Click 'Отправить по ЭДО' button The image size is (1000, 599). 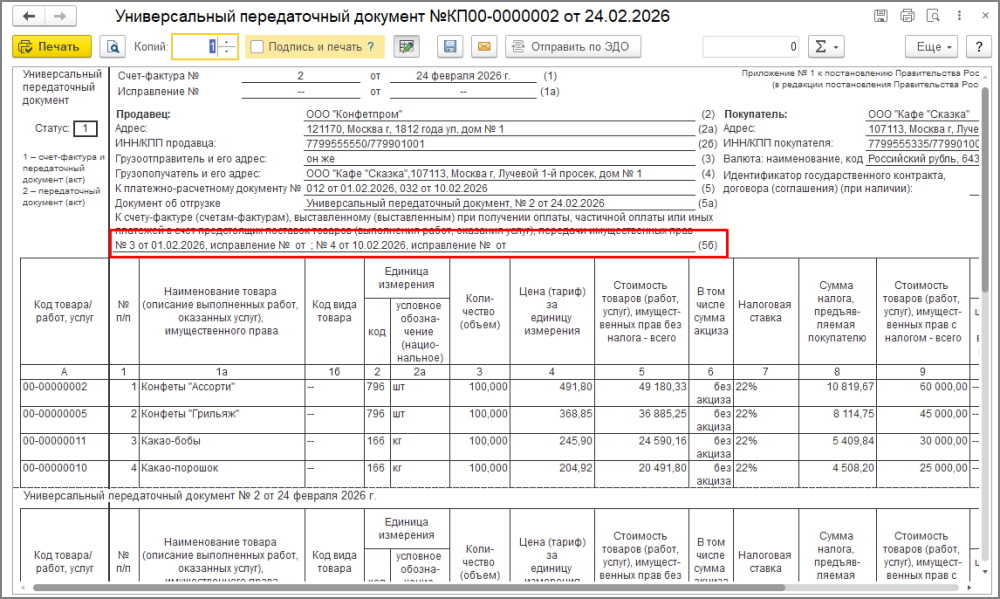pos(573,47)
